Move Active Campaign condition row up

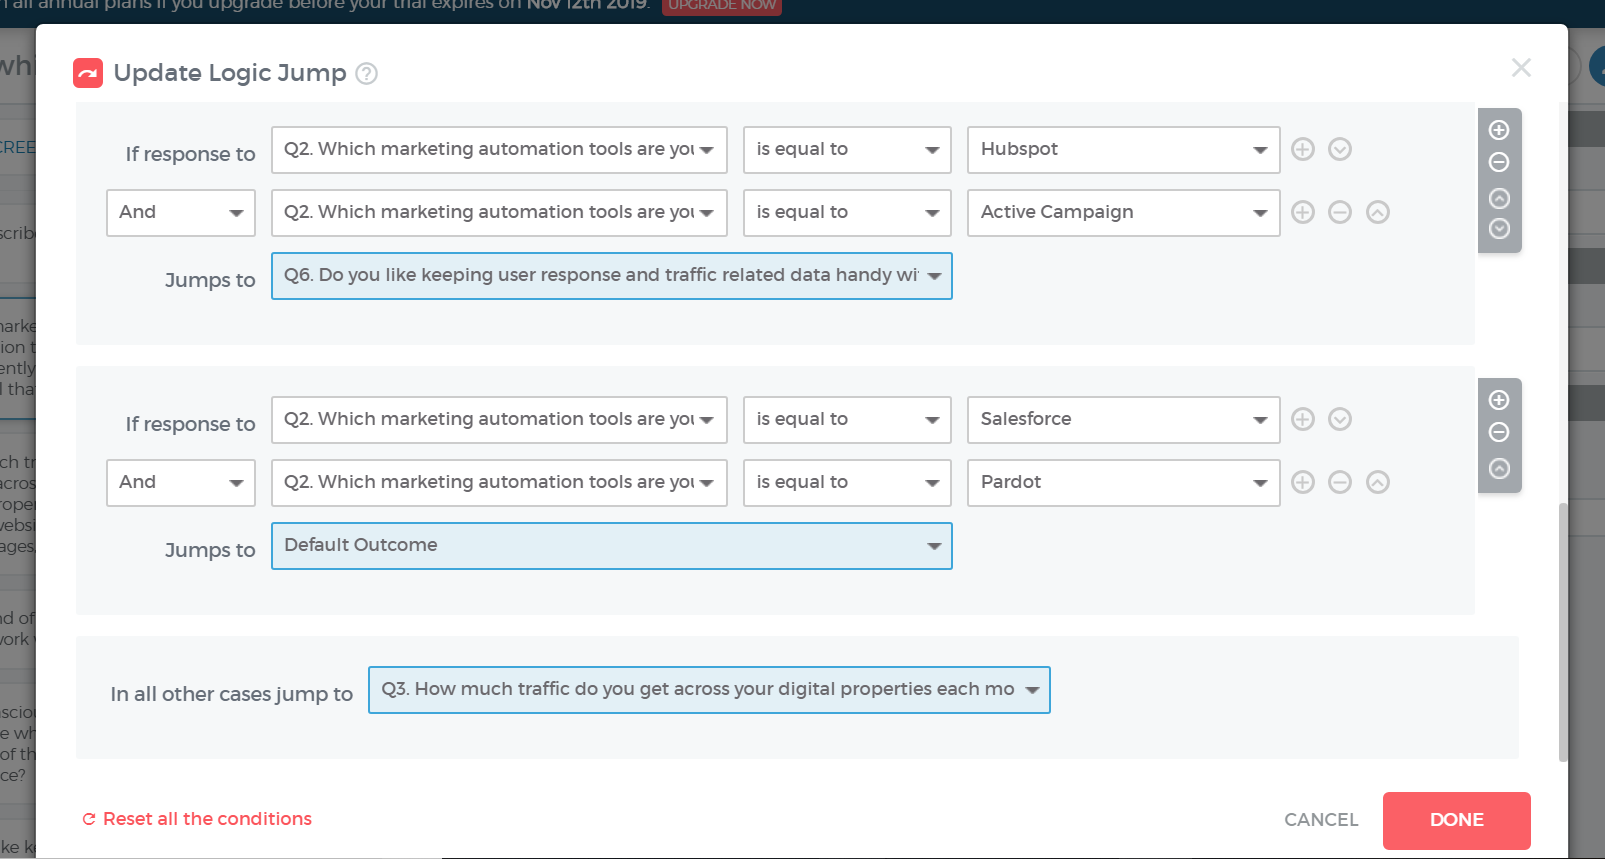coord(1378,212)
